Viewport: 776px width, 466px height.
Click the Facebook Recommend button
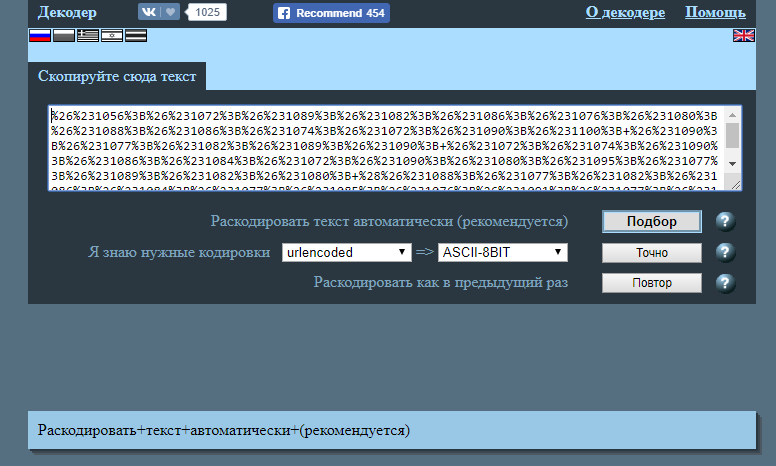click(331, 13)
